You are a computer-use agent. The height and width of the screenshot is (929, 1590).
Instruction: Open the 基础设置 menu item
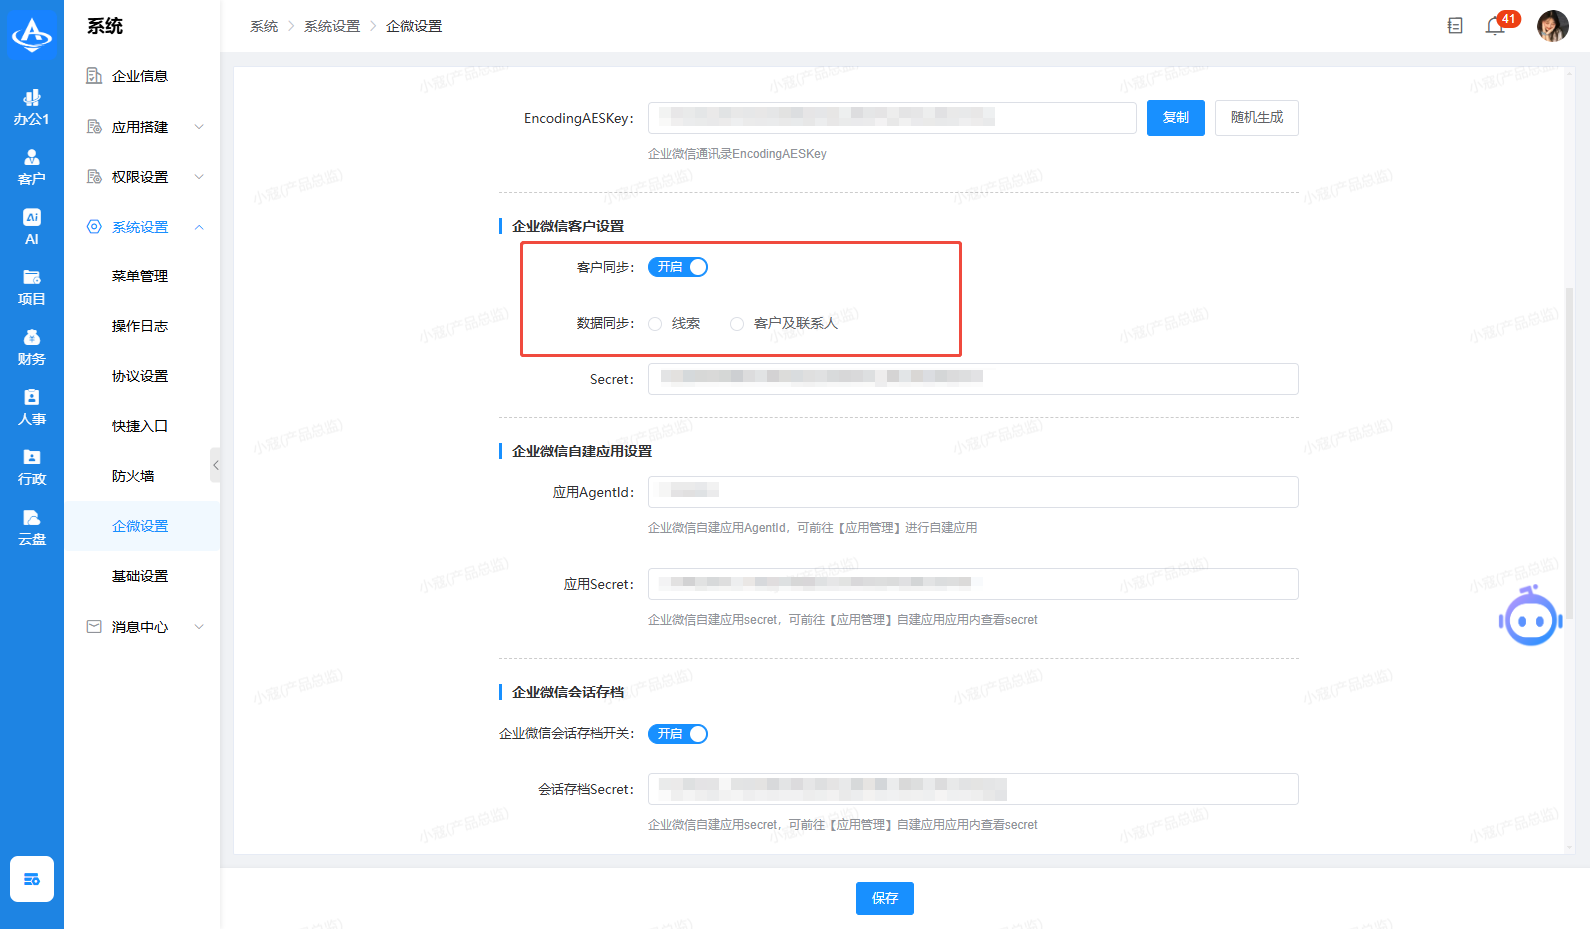pyautogui.click(x=142, y=576)
